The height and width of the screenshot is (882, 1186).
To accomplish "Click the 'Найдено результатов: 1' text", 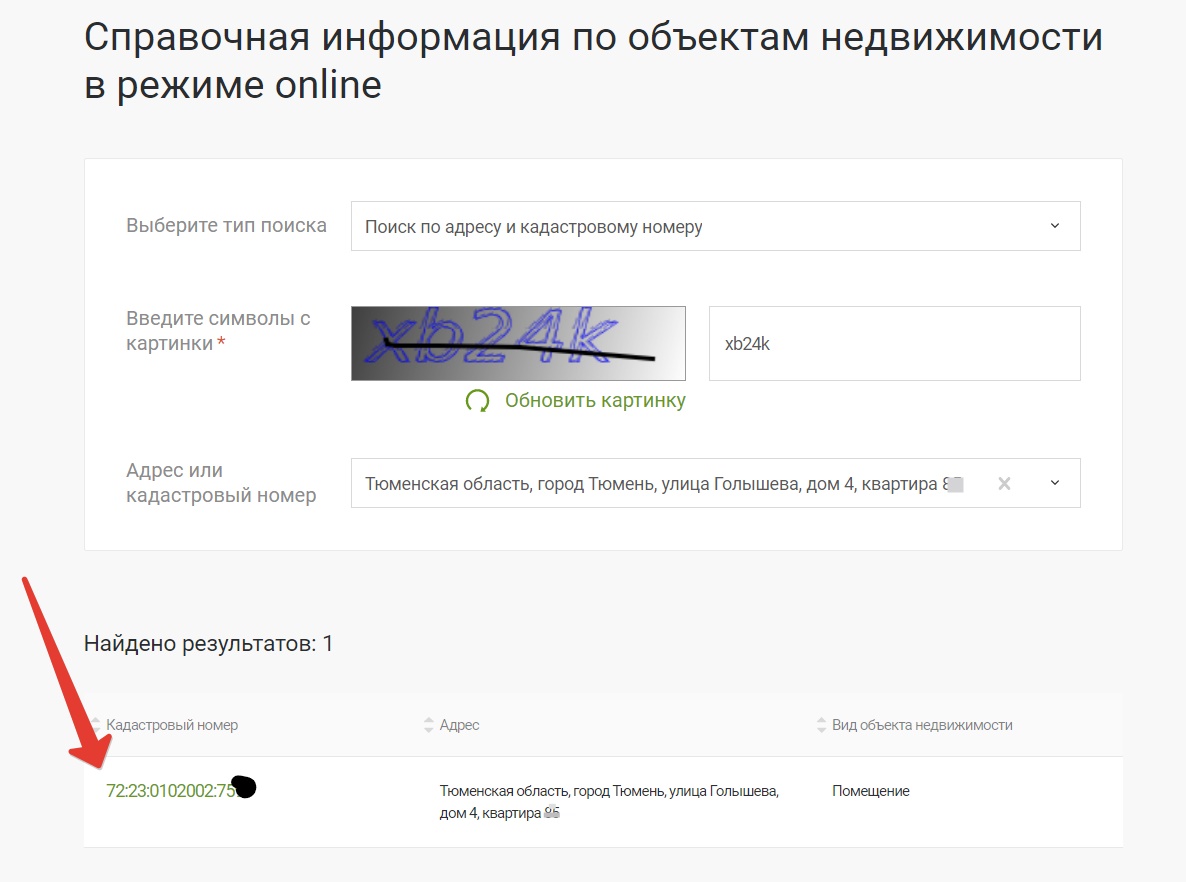I will [208, 644].
